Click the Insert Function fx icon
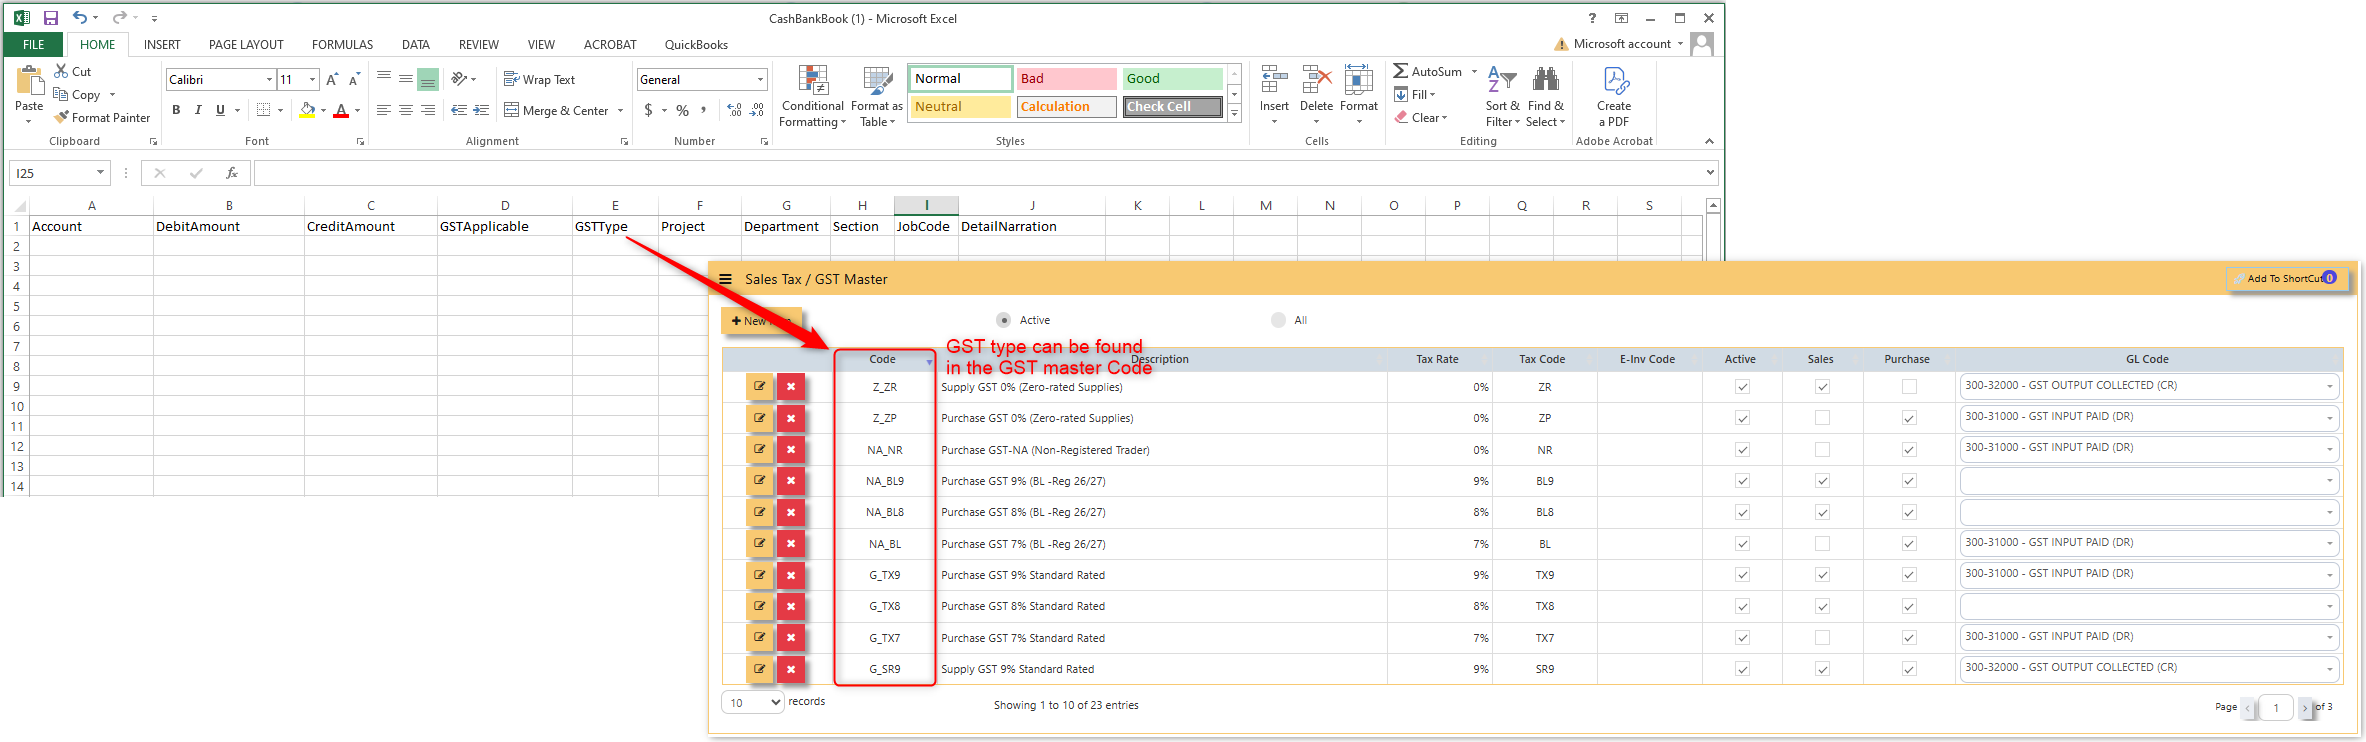Screen dimensions: 2366x742 [232, 173]
